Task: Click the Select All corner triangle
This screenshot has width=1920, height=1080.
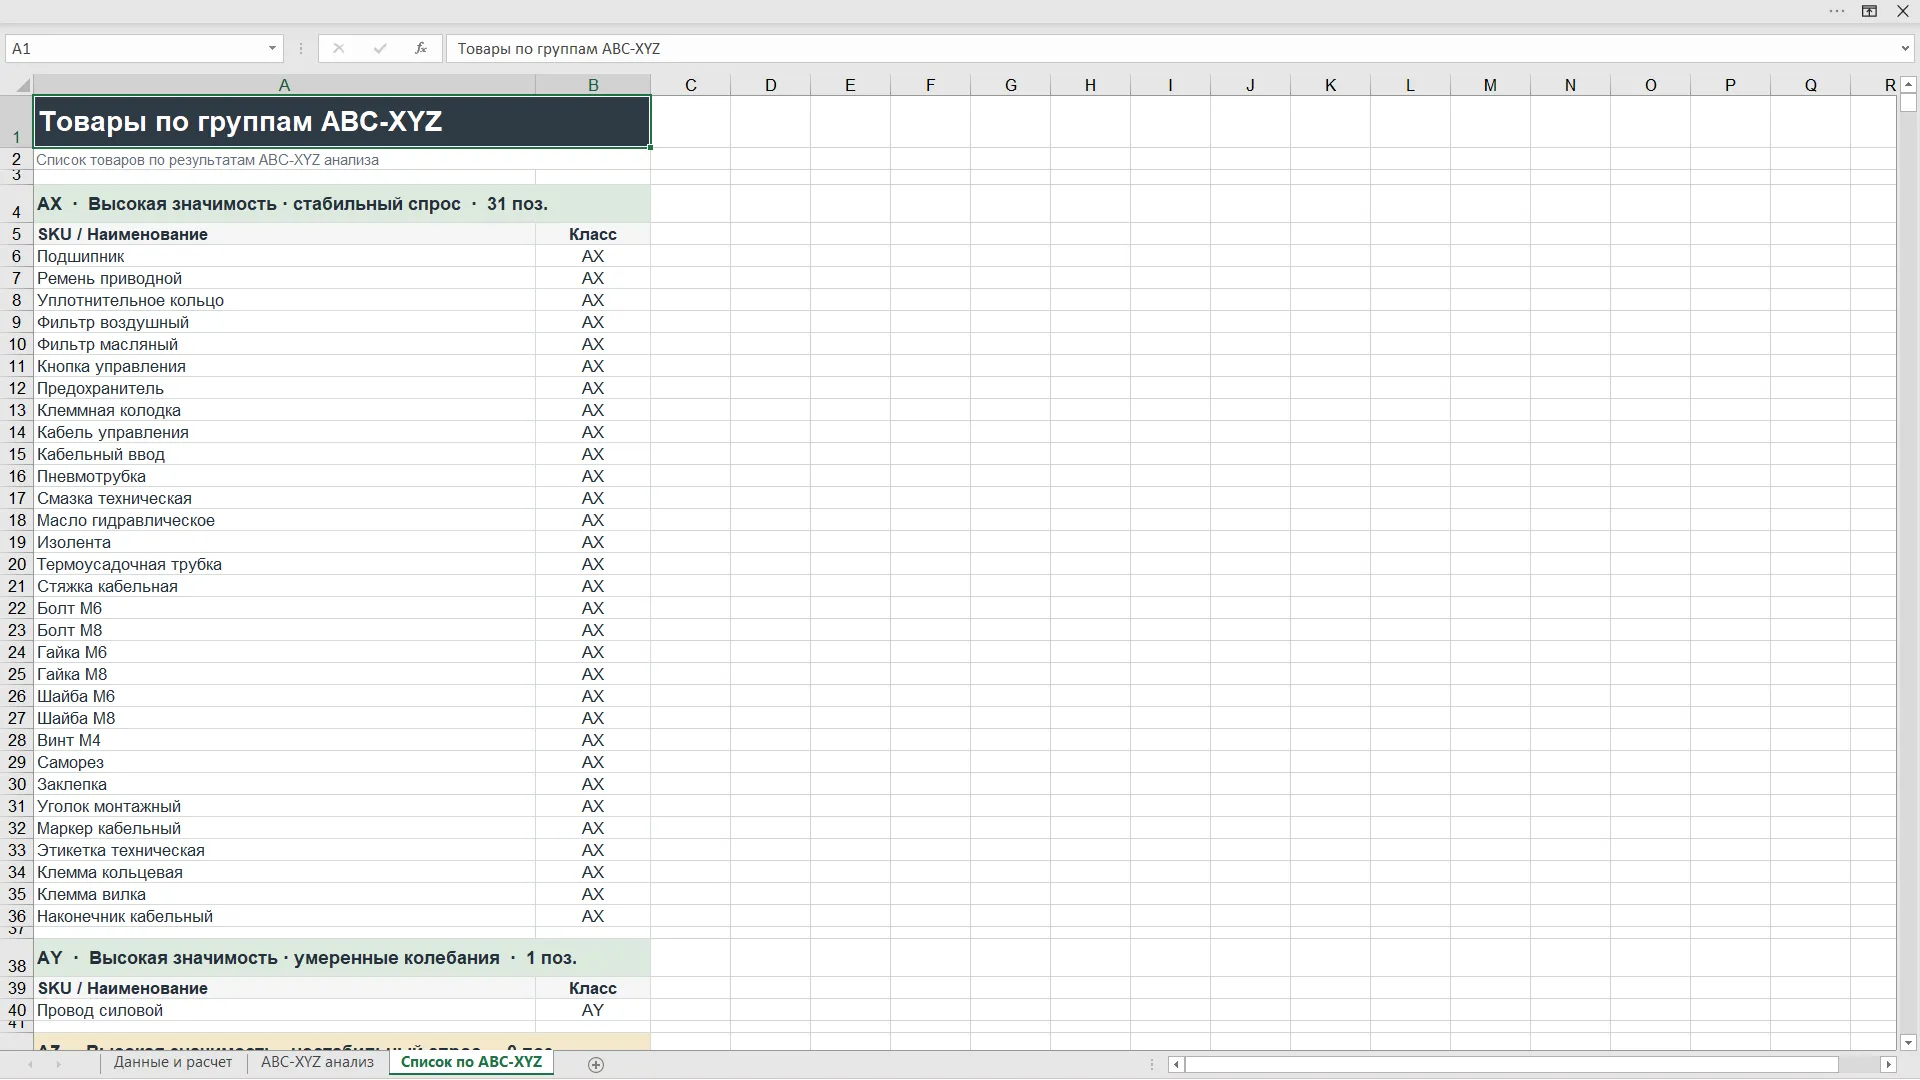Action: (17, 85)
